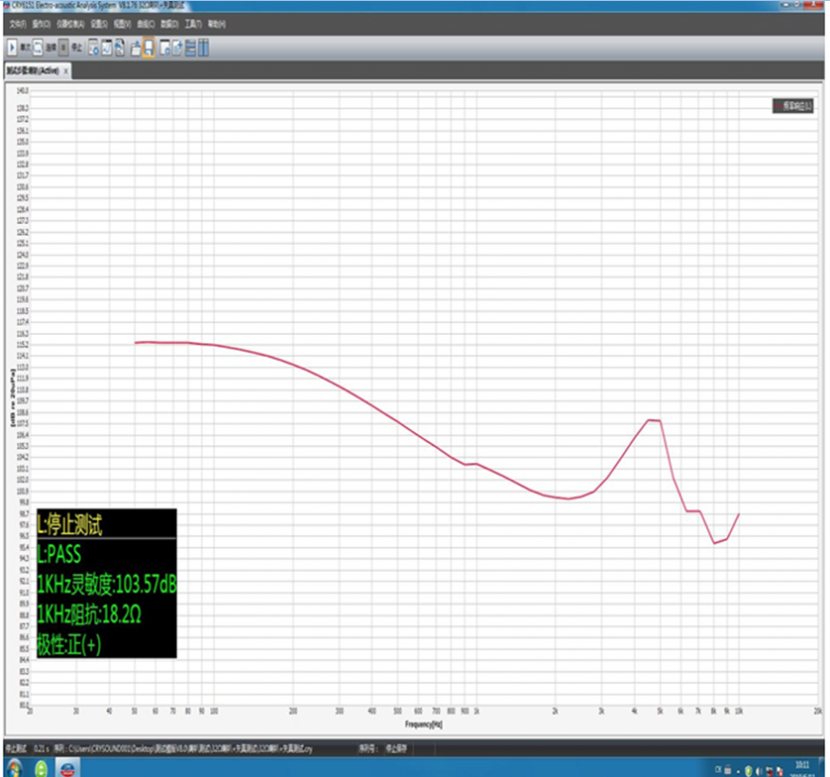
Task: Click the document with back-arrow icon
Action: [x=120, y=48]
